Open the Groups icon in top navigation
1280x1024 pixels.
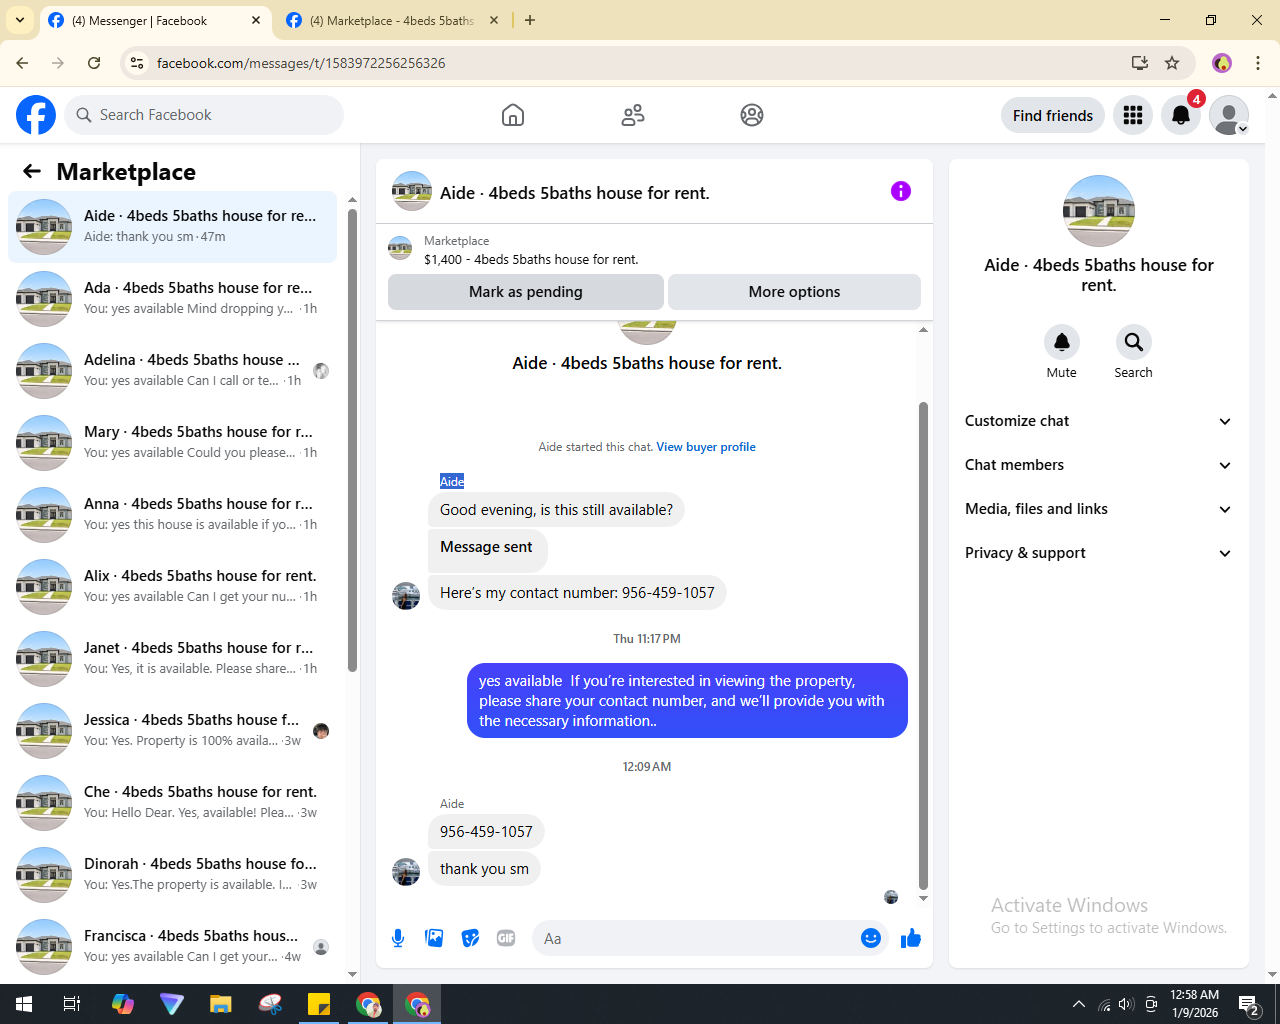click(752, 115)
